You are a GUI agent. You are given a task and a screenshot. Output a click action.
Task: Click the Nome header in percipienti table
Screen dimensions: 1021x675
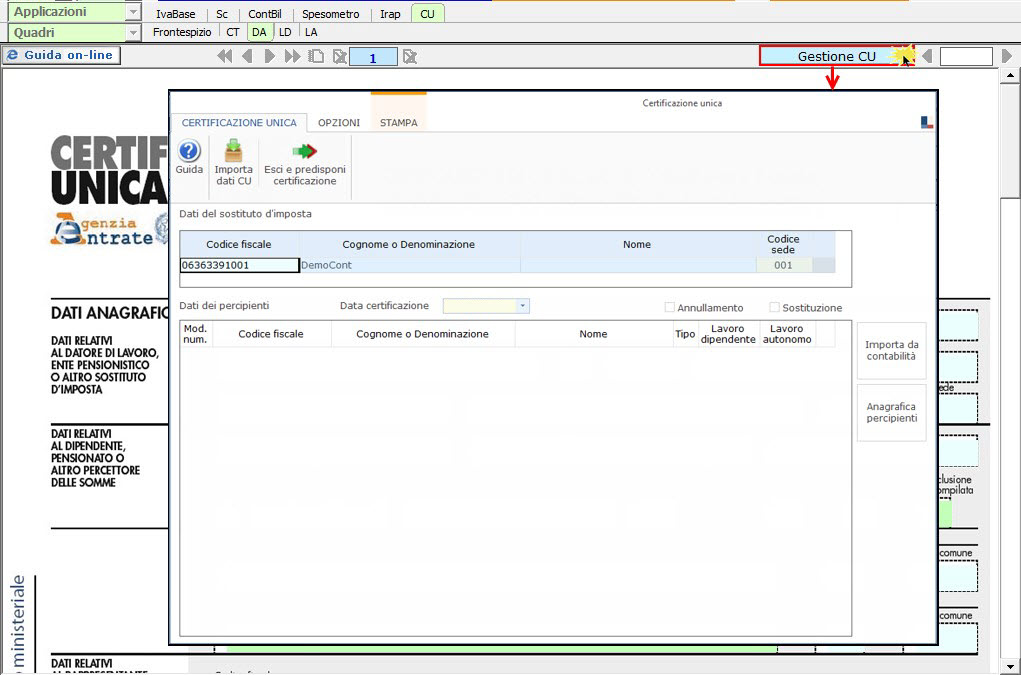593,334
